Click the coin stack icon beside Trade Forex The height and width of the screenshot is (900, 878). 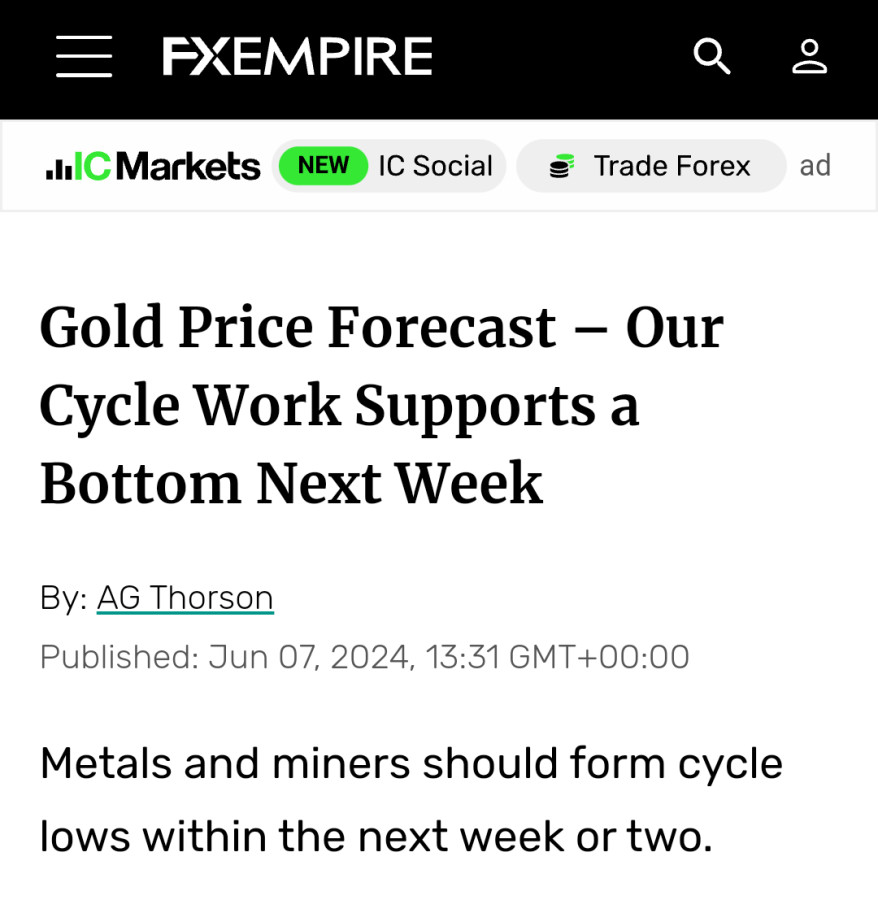(x=561, y=167)
